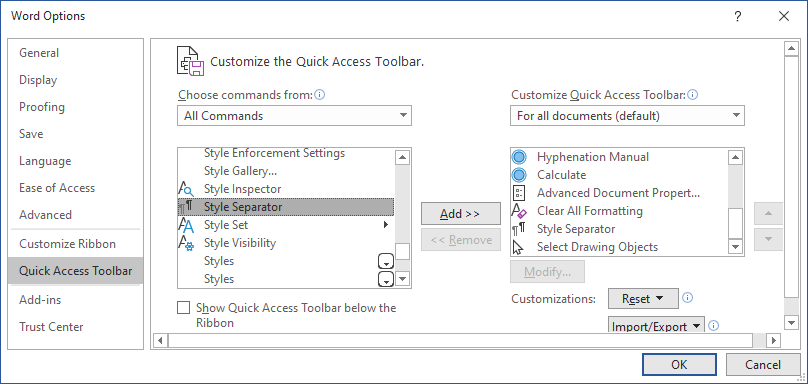
Task: Click toolbar list scroll up arrow
Action: (735, 157)
